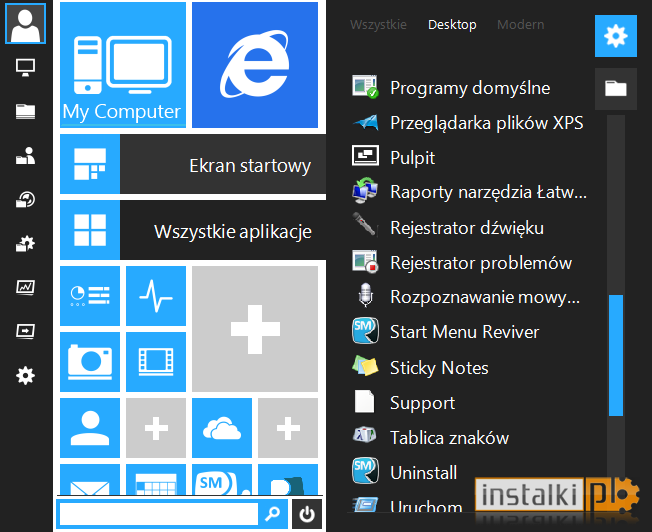Image resolution: width=652 pixels, height=532 pixels.
Task: Click the monitor icon in the sidebar
Action: (x=25, y=67)
